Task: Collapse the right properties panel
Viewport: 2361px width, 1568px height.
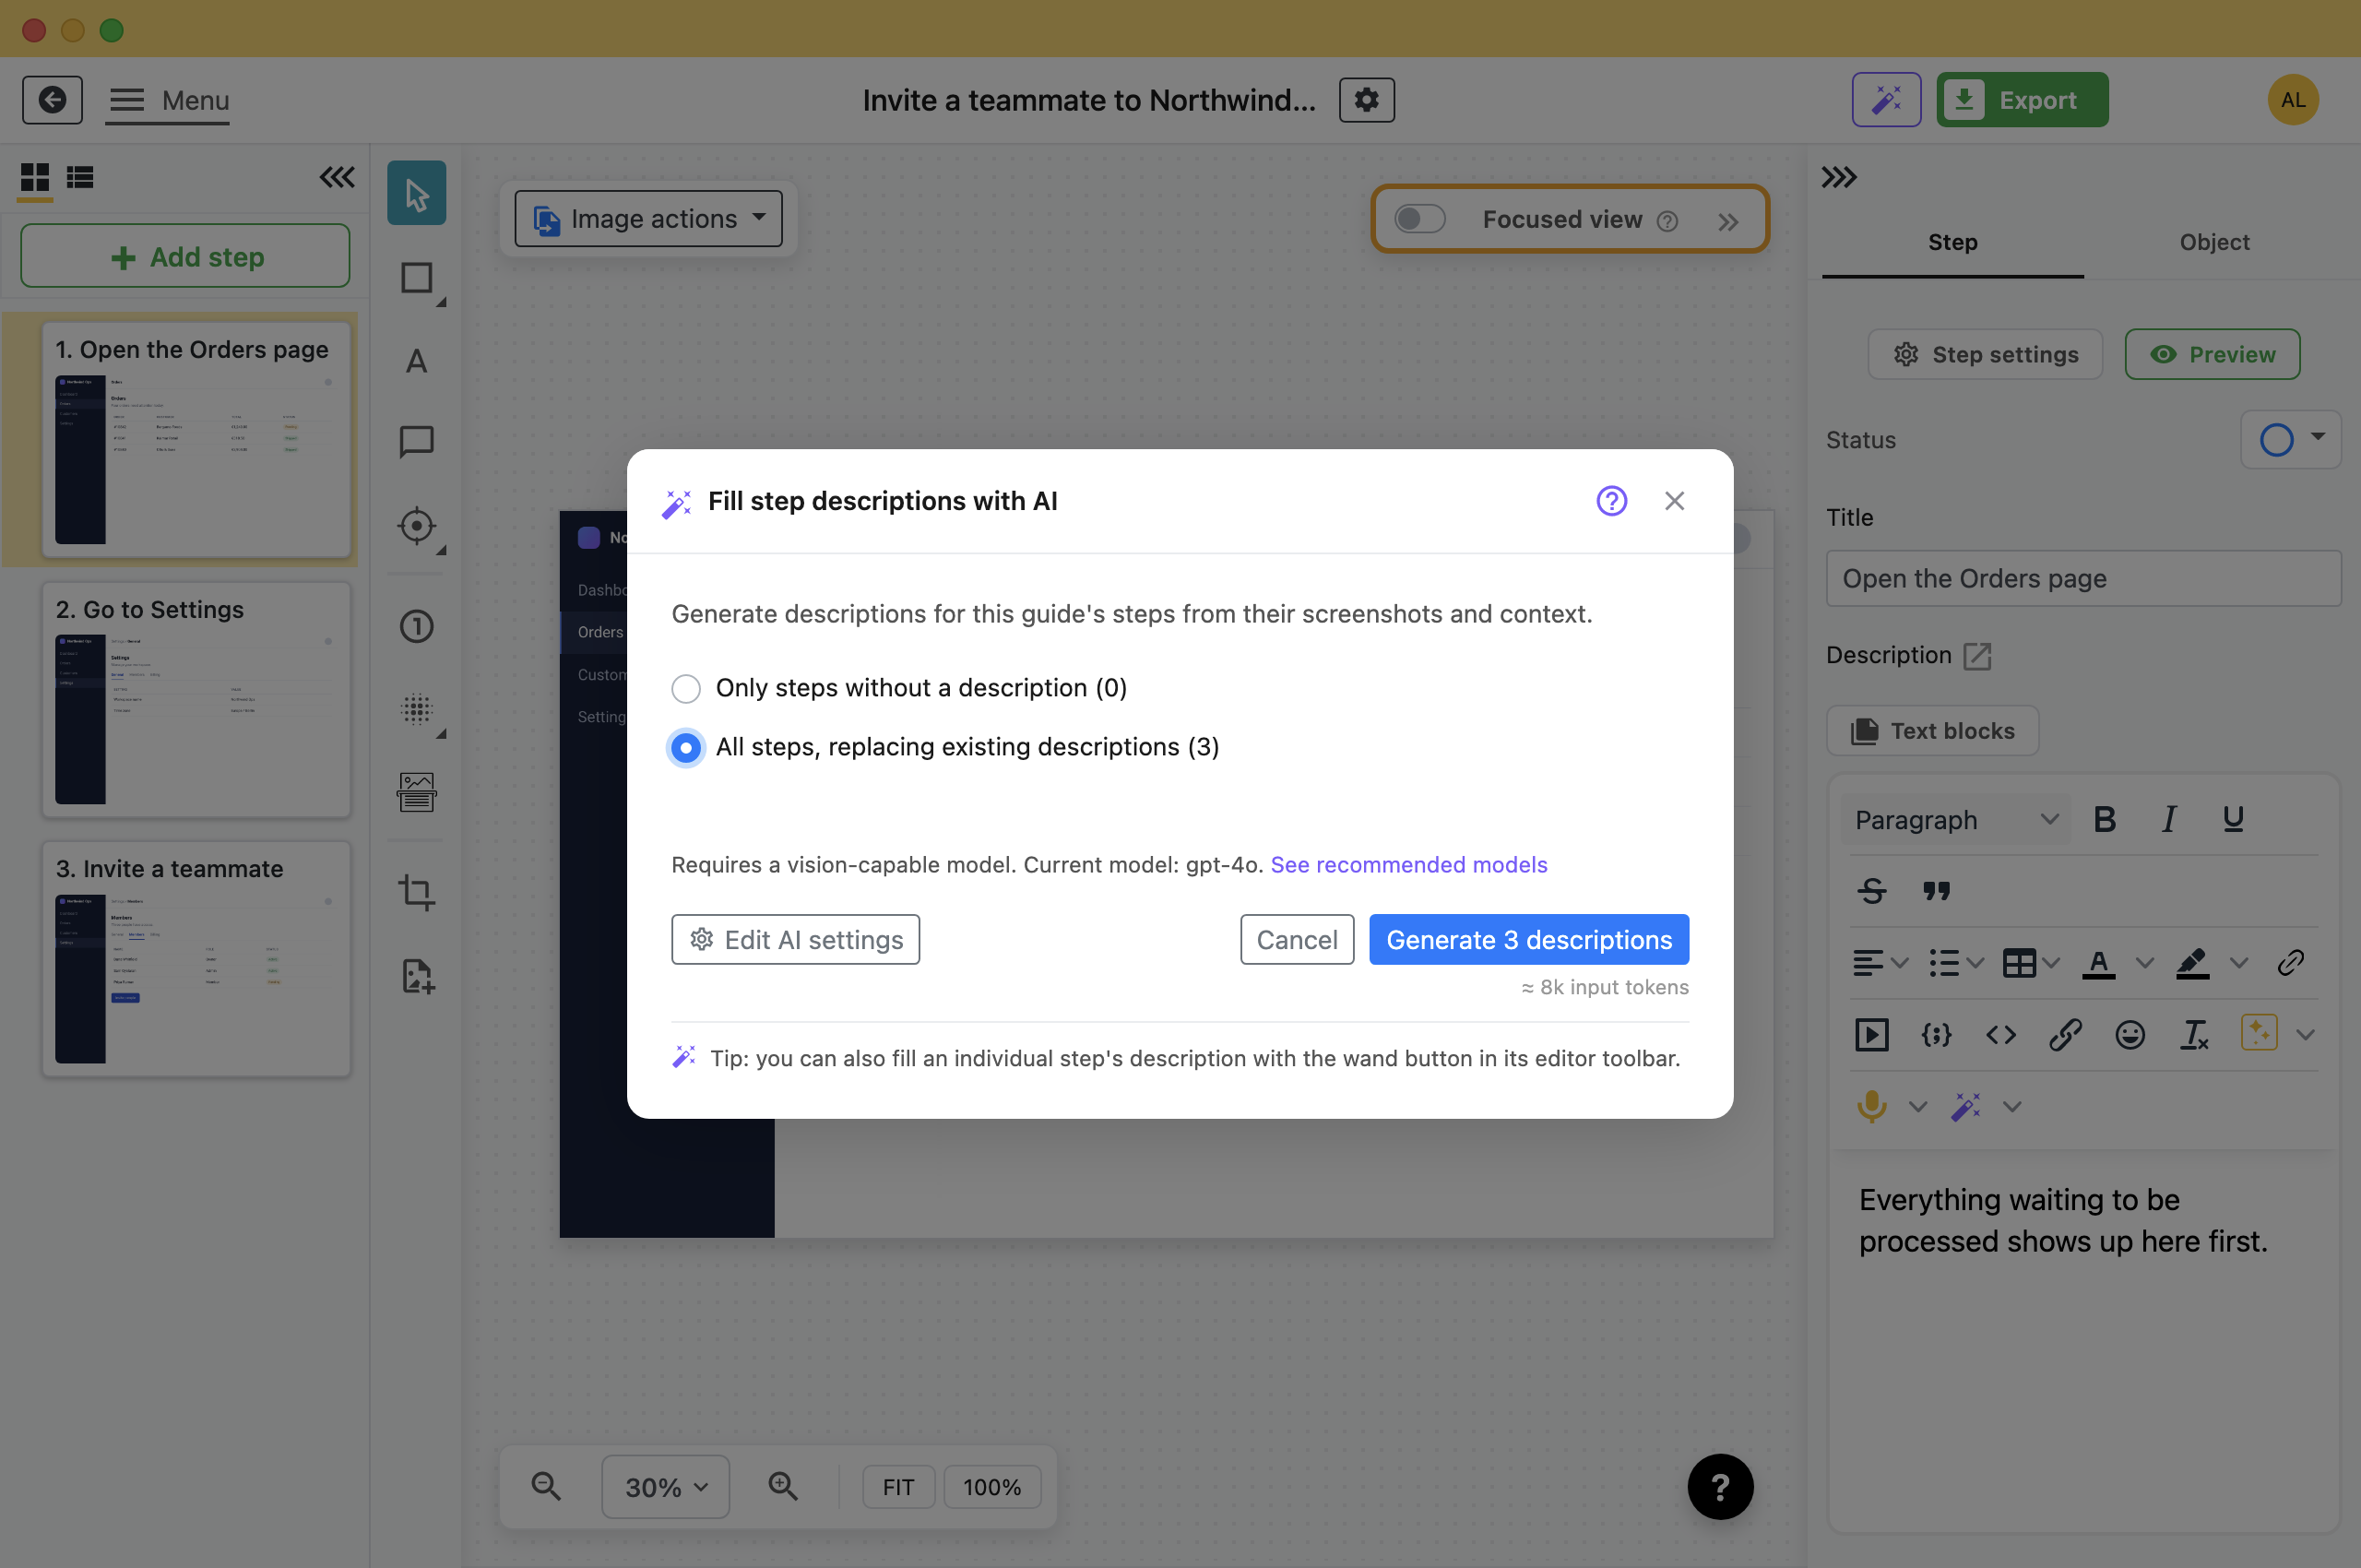Action: (x=1838, y=178)
